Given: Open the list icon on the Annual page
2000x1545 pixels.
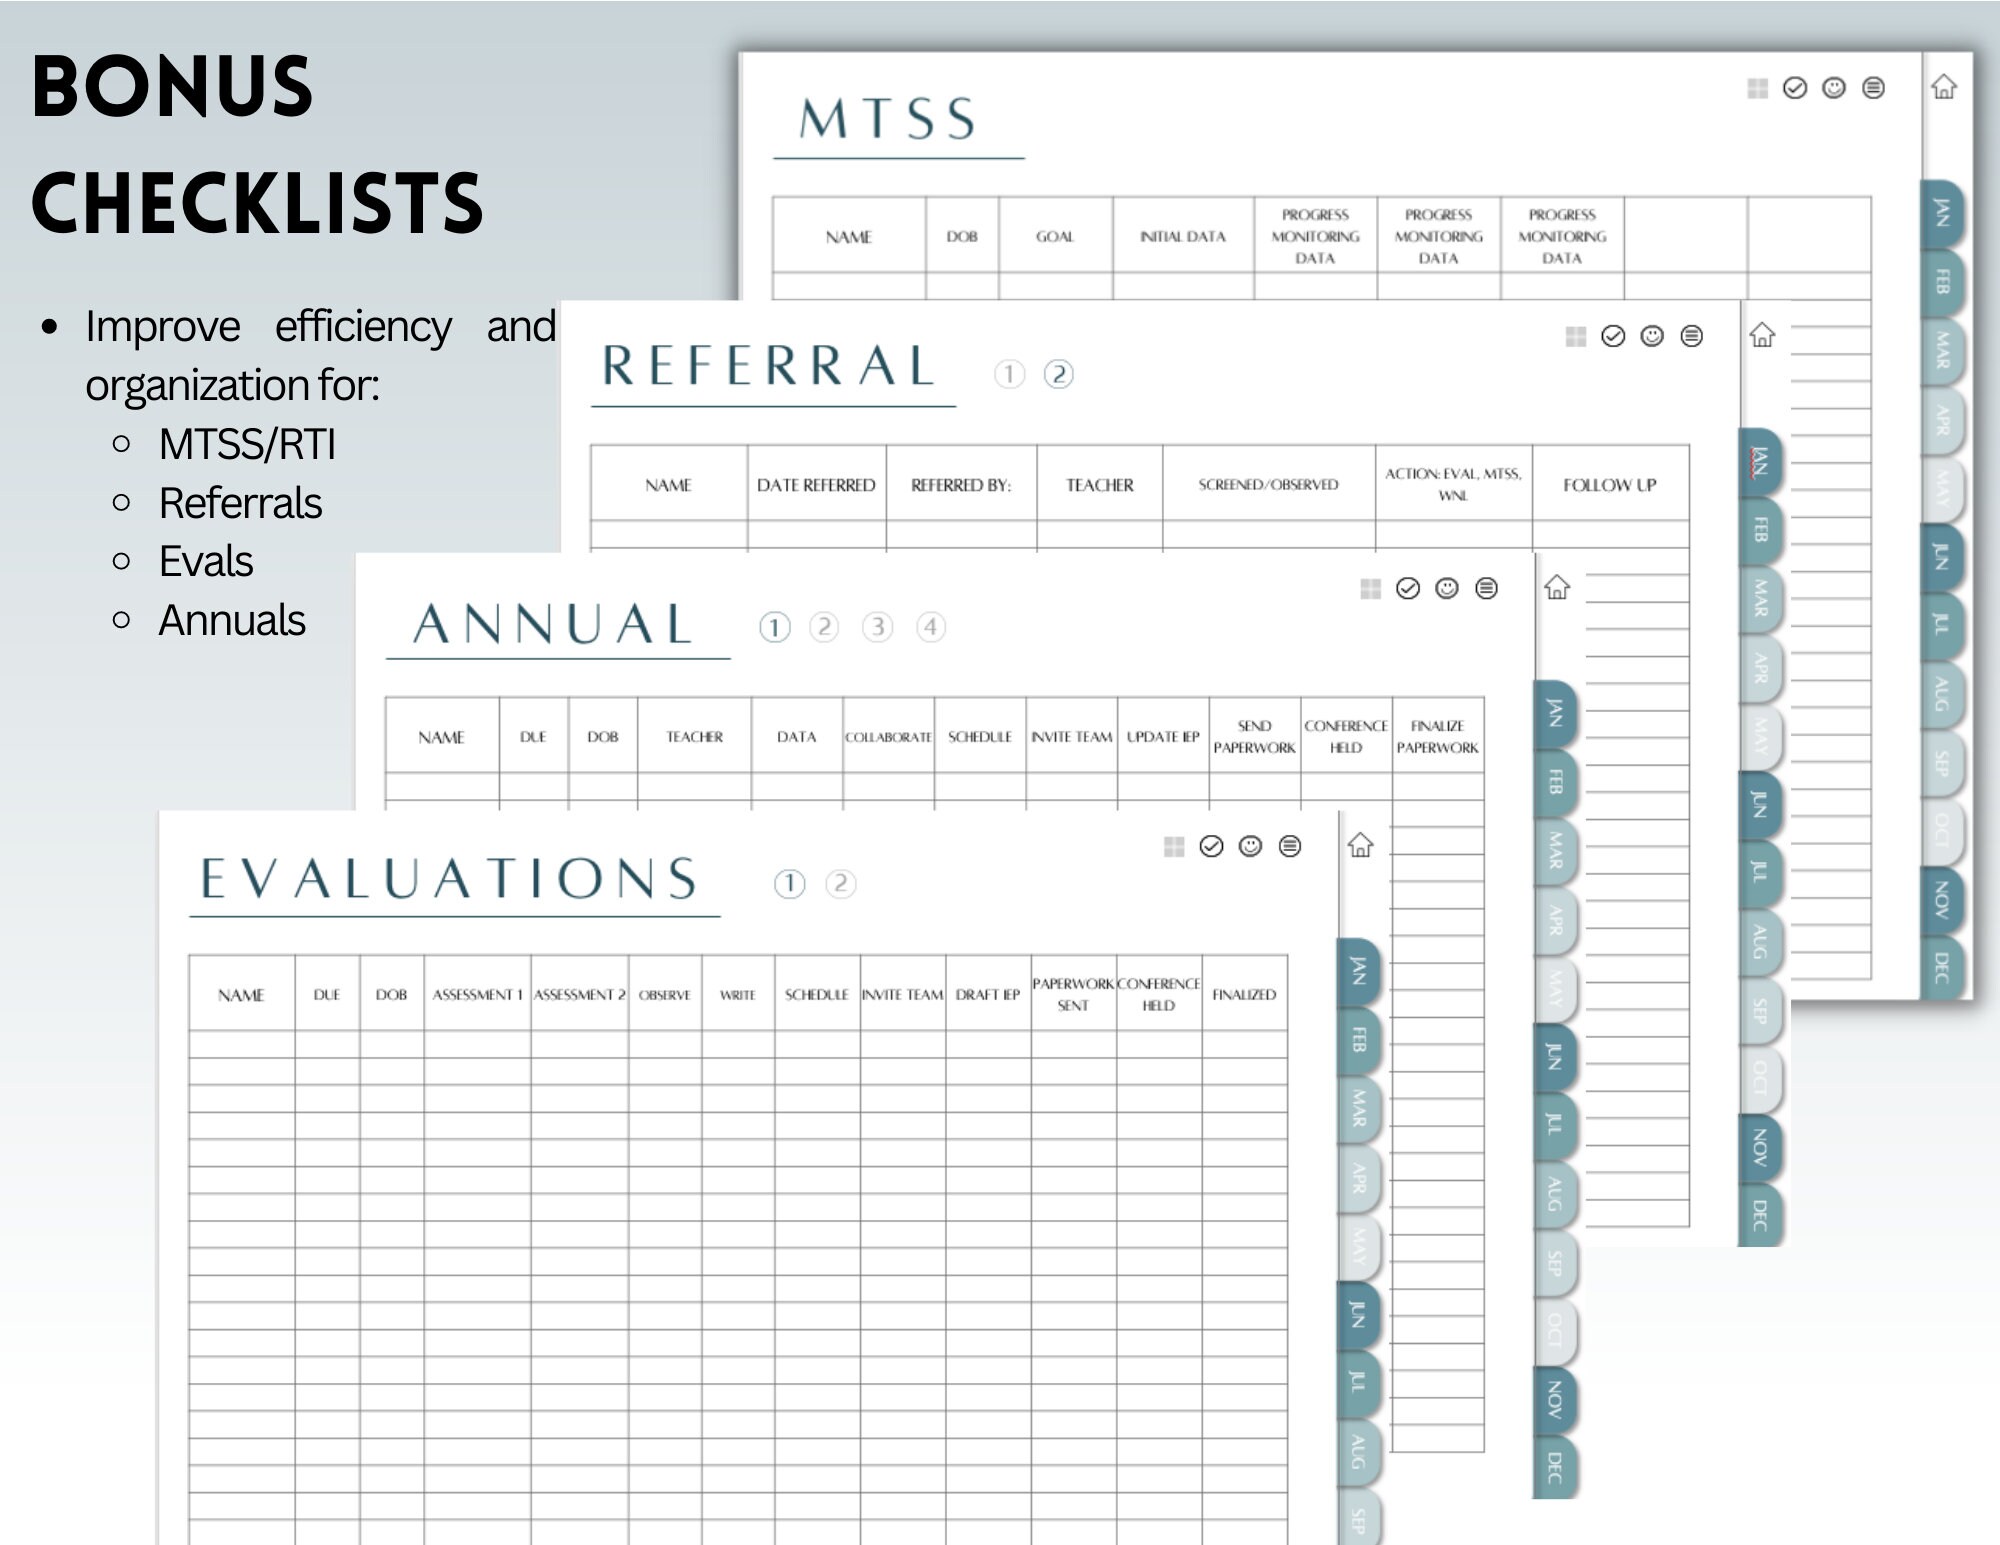Looking at the screenshot, I should point(1486,589).
